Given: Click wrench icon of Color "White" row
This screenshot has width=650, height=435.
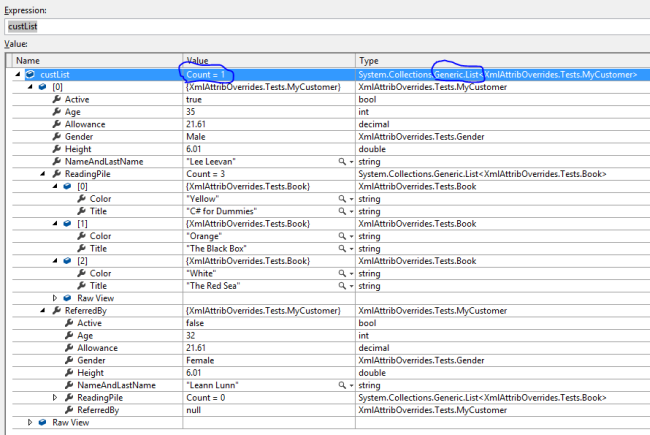Looking at the screenshot, I should coord(82,273).
